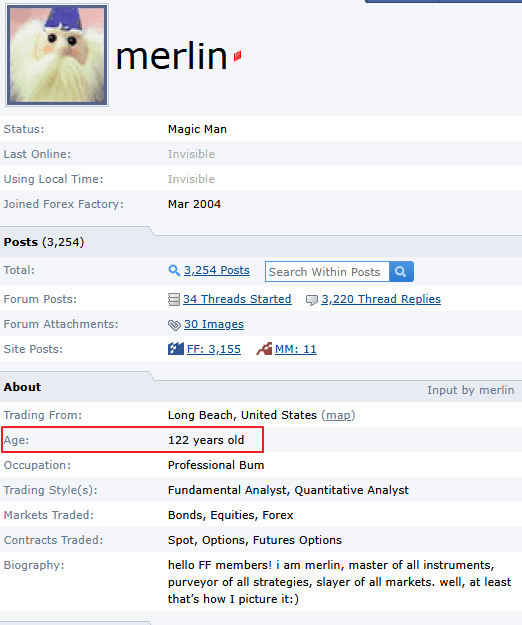The height and width of the screenshot is (625, 522).
Task: Click the blue search button icon
Action: pos(401,272)
